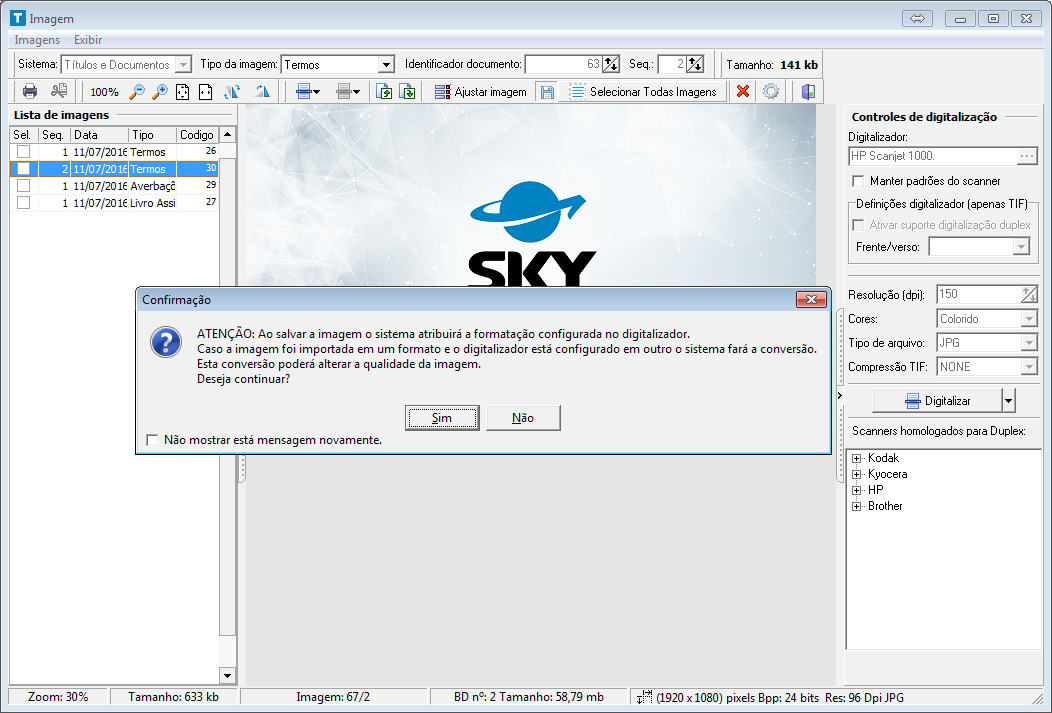Close the Confirmação dialog

[x=811, y=299]
